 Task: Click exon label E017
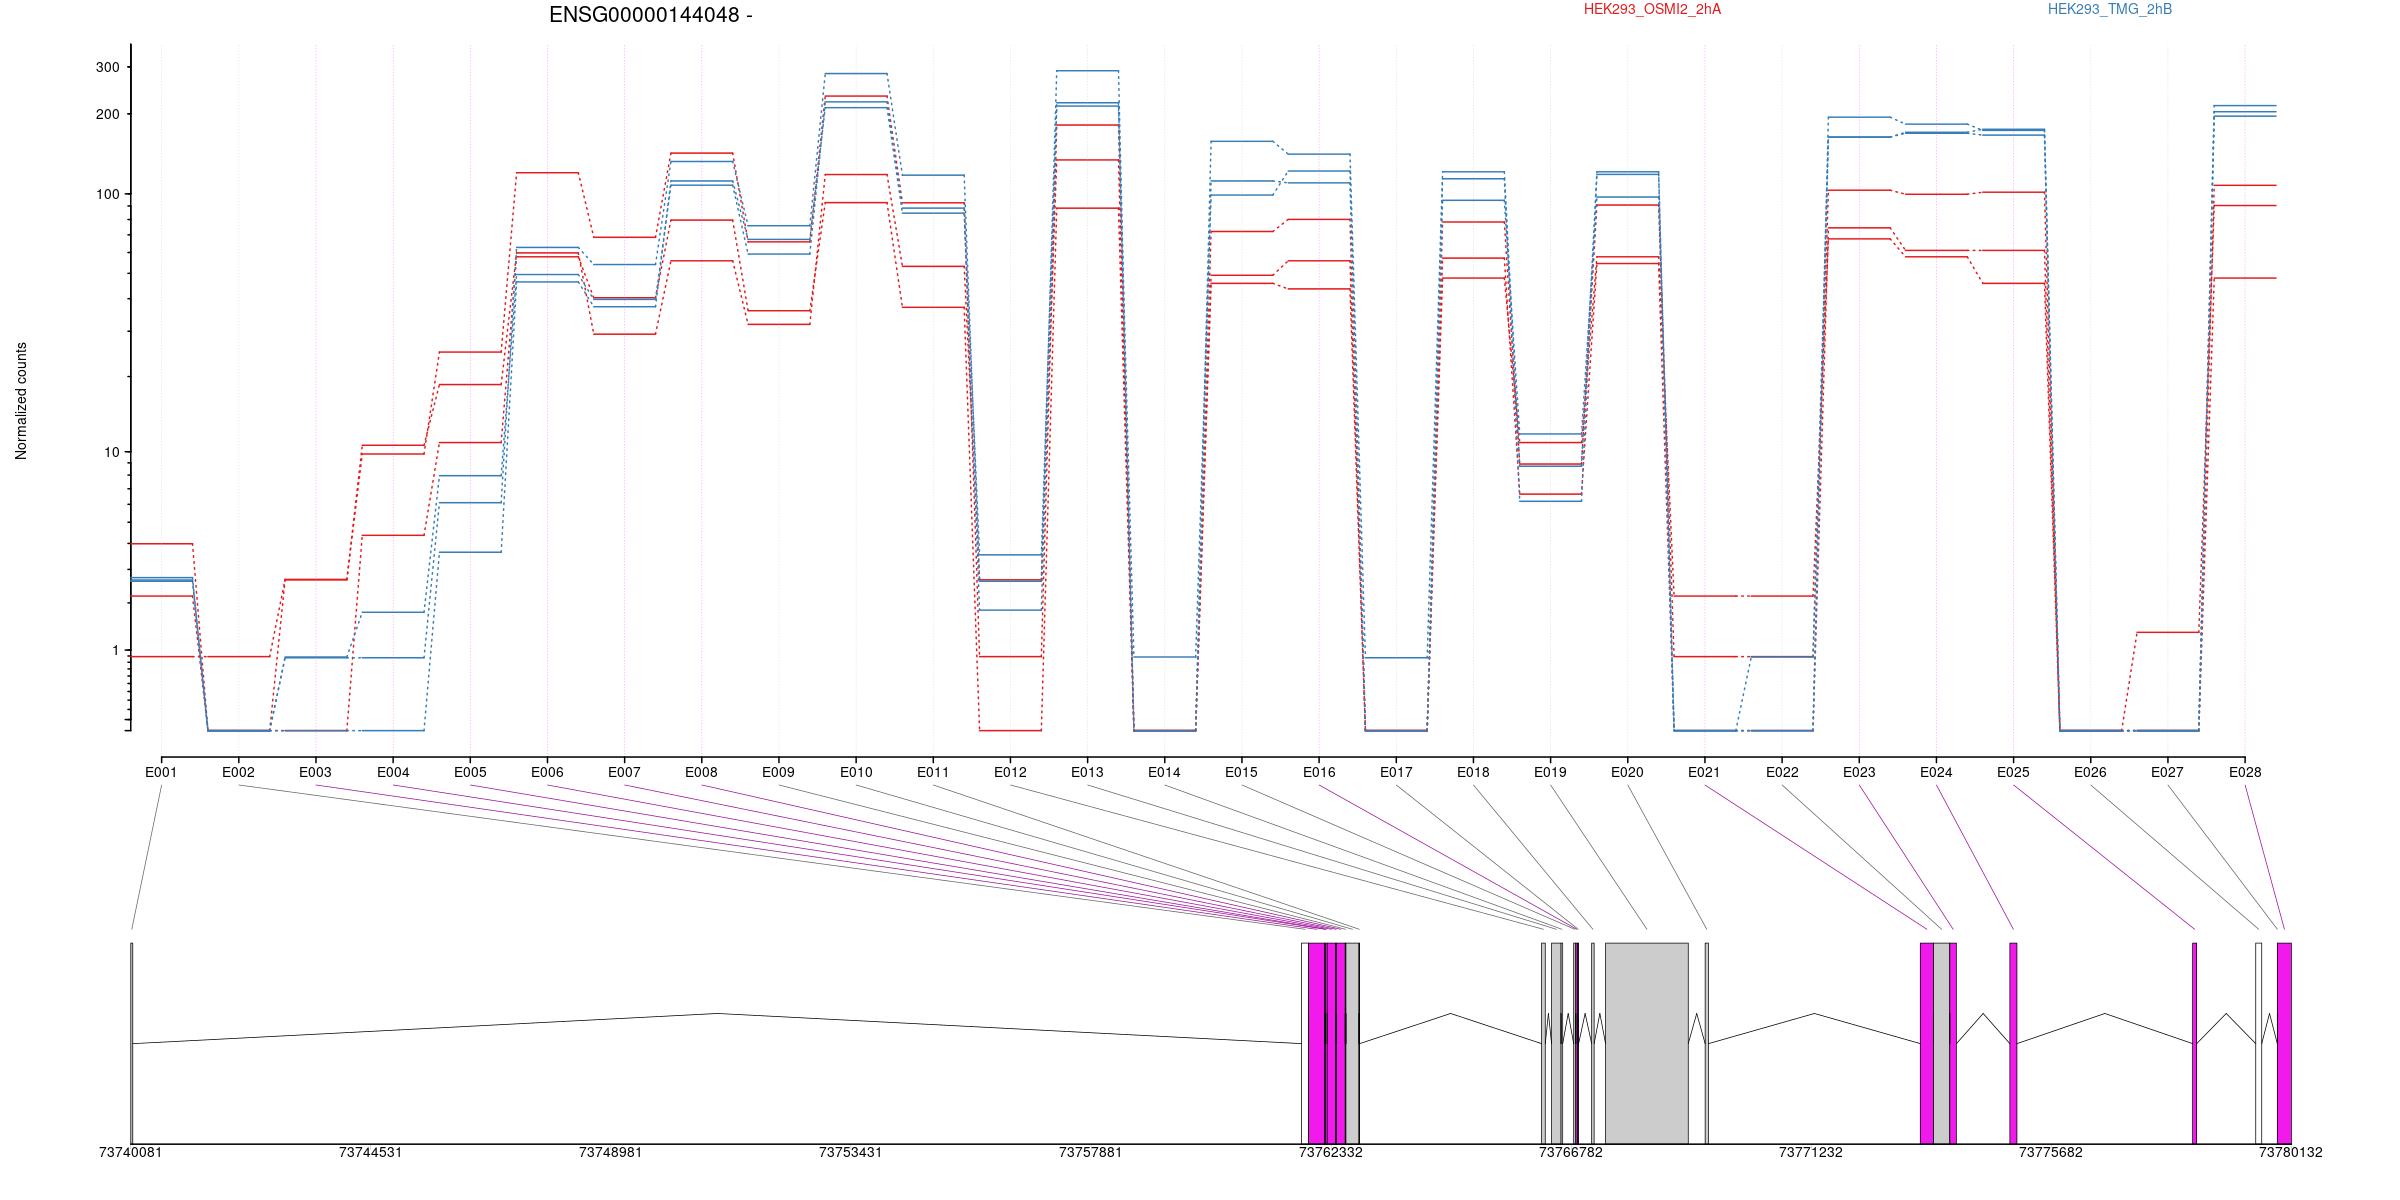point(1396,772)
